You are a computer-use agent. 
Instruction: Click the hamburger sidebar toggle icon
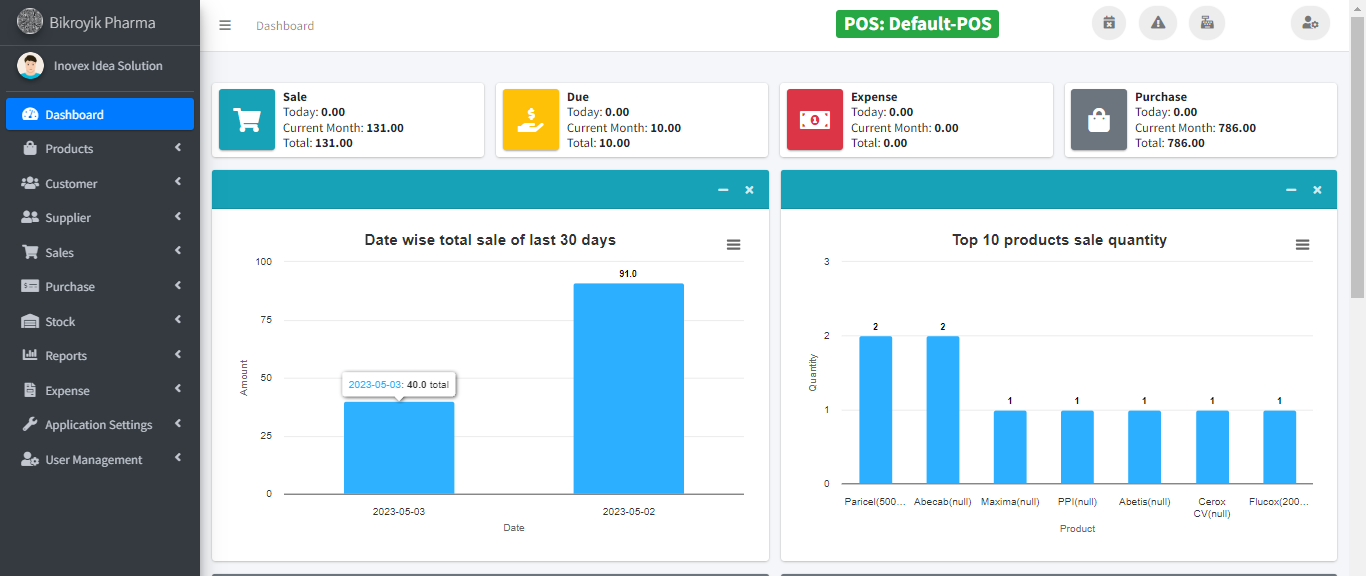225,26
